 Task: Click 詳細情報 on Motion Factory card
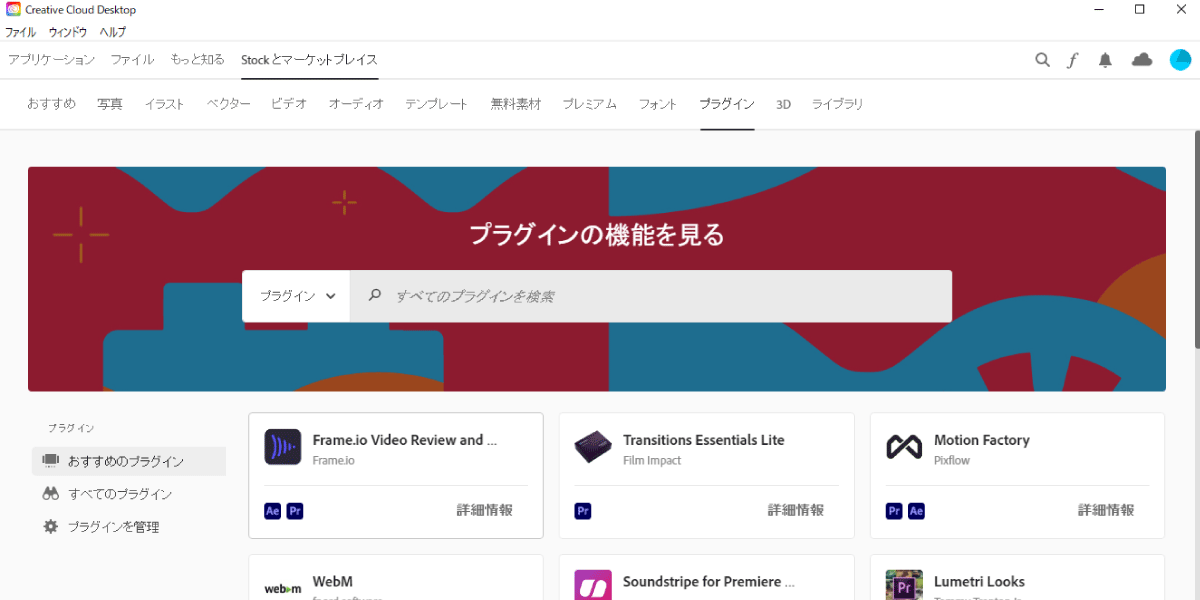coord(1106,510)
